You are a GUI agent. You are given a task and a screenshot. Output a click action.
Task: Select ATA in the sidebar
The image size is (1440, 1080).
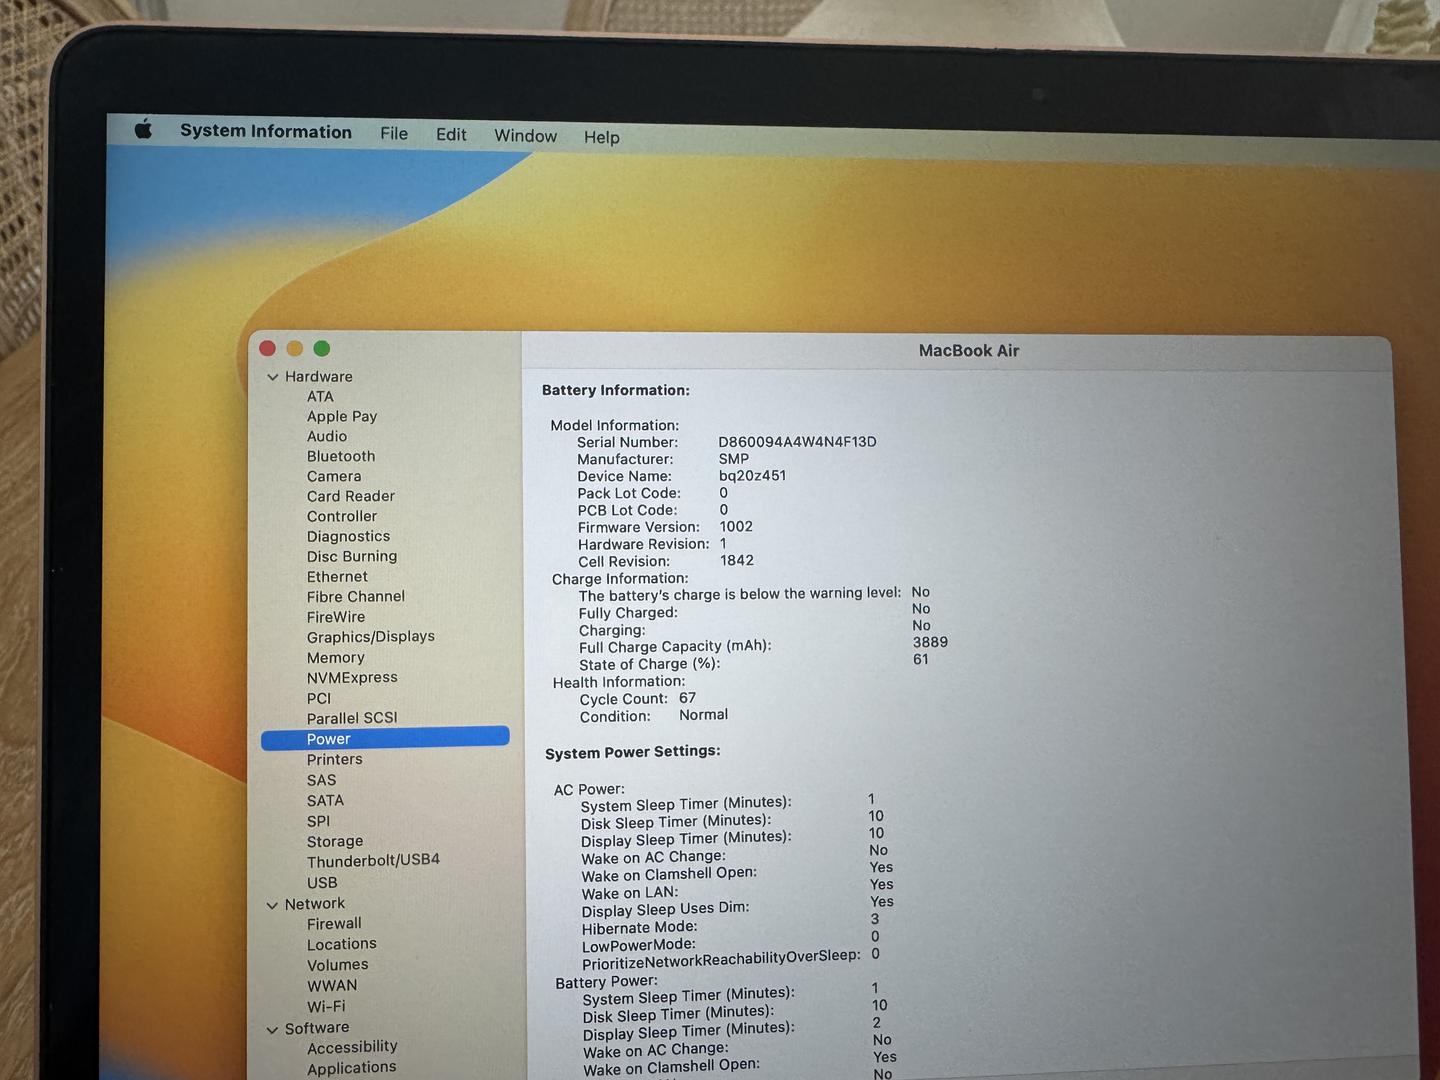coord(320,396)
